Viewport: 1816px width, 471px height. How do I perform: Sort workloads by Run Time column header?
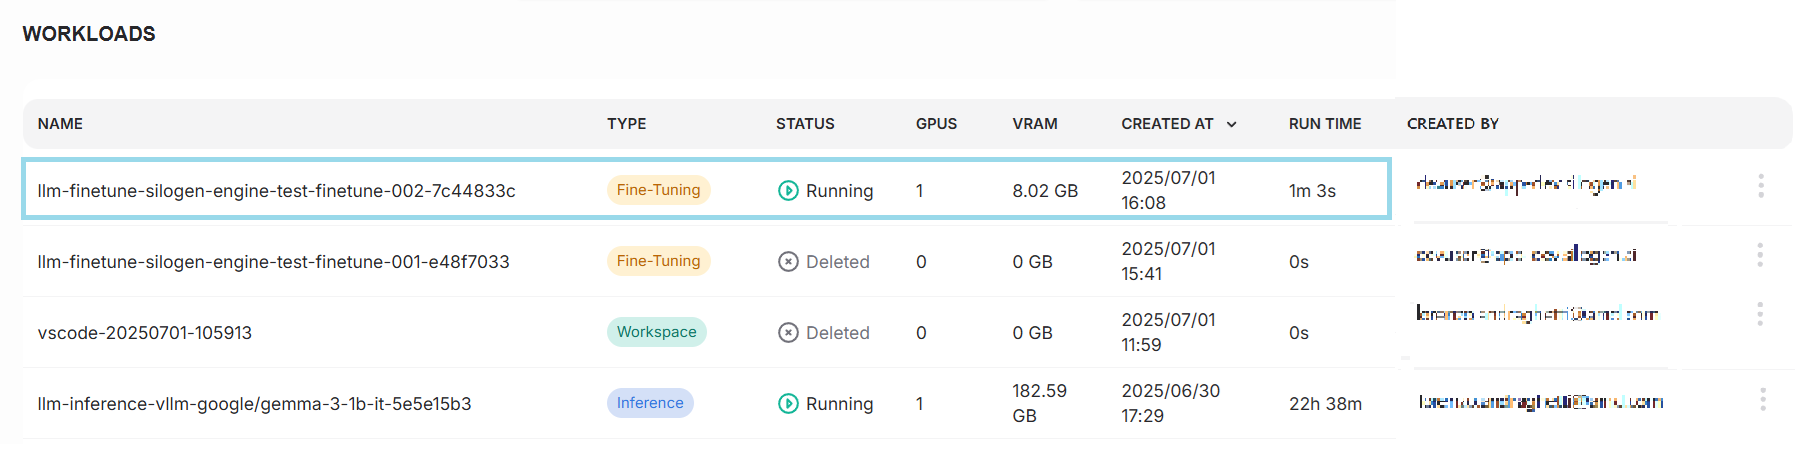1324,124
